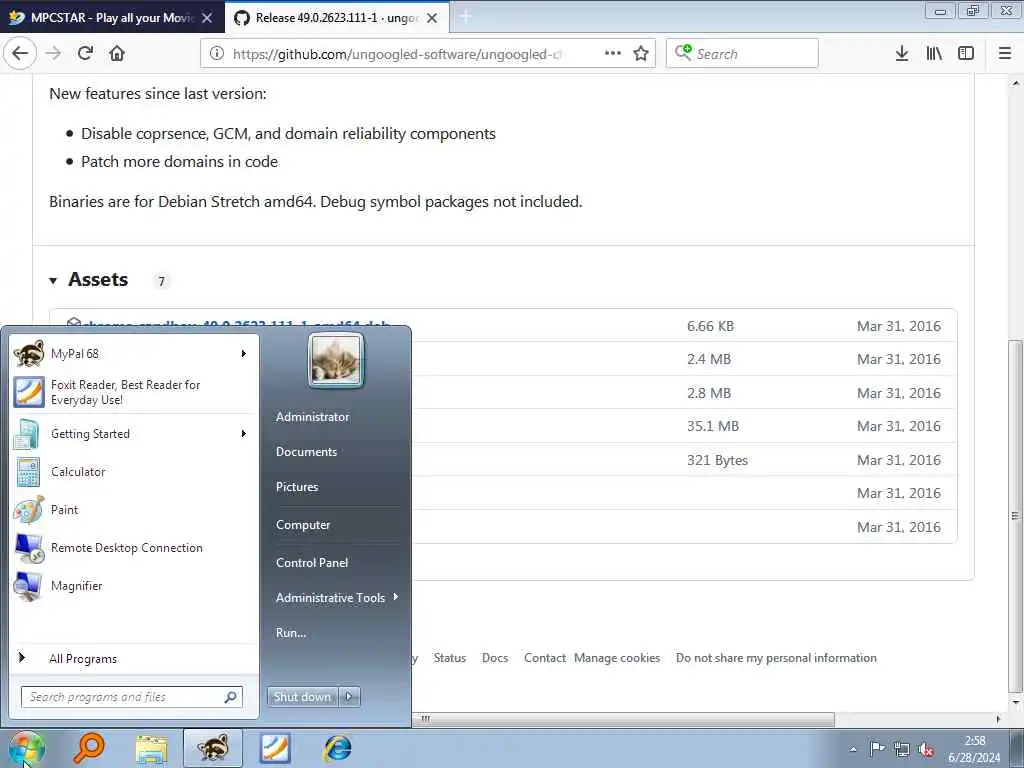Click the Windows Start orb

[x=27, y=748]
